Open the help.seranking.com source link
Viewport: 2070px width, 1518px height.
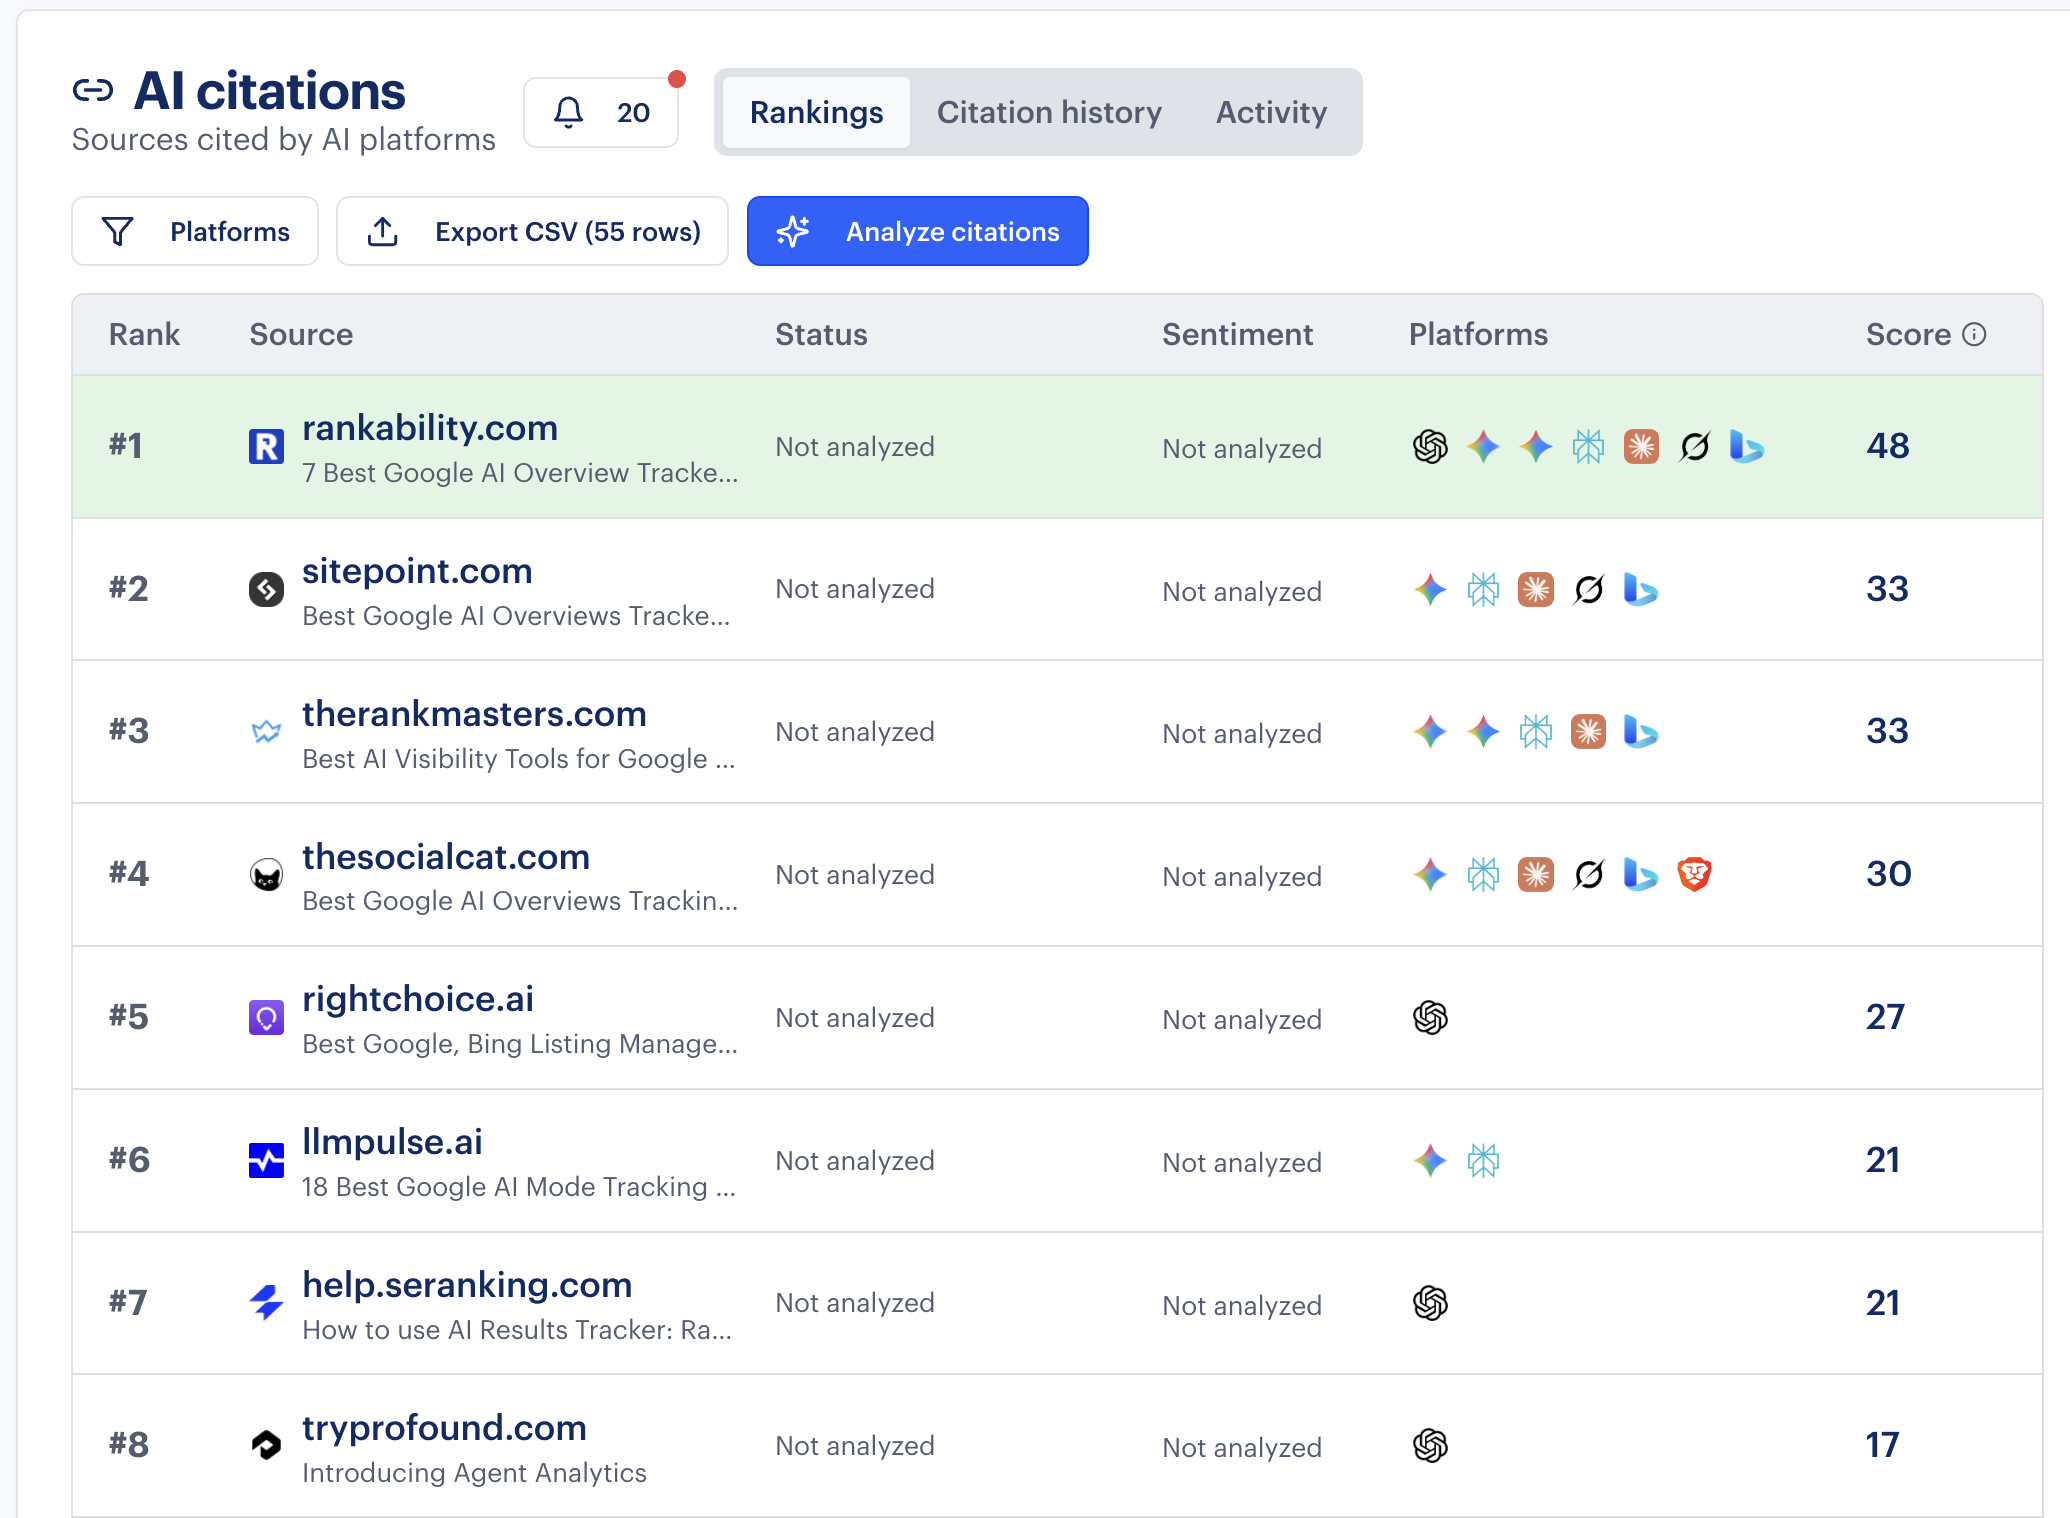point(467,1285)
